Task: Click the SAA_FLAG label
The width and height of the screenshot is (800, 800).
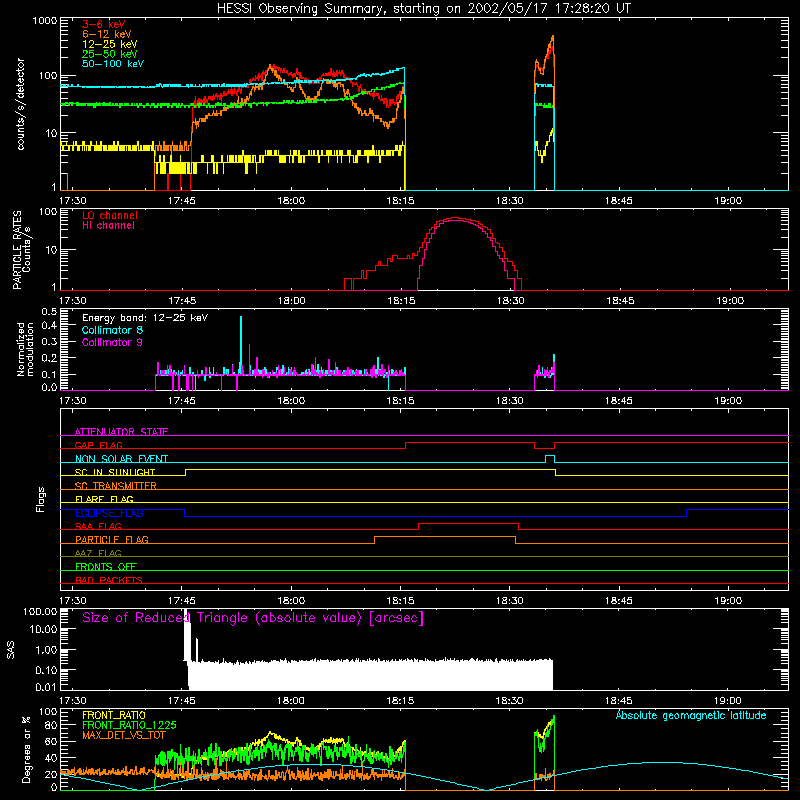Action: pyautogui.click(x=98, y=526)
